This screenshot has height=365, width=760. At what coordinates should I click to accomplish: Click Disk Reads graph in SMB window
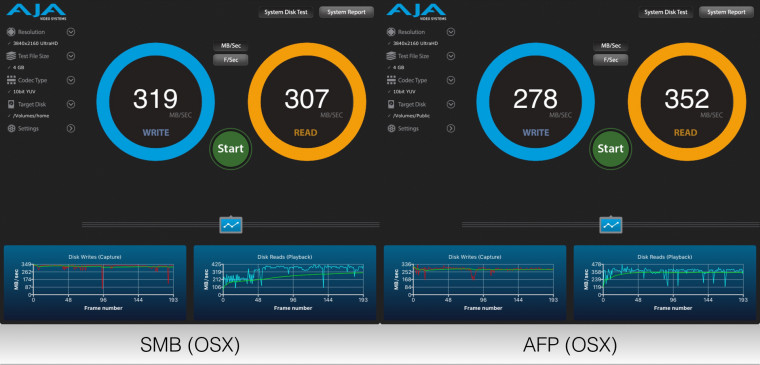pyautogui.click(x=285, y=283)
